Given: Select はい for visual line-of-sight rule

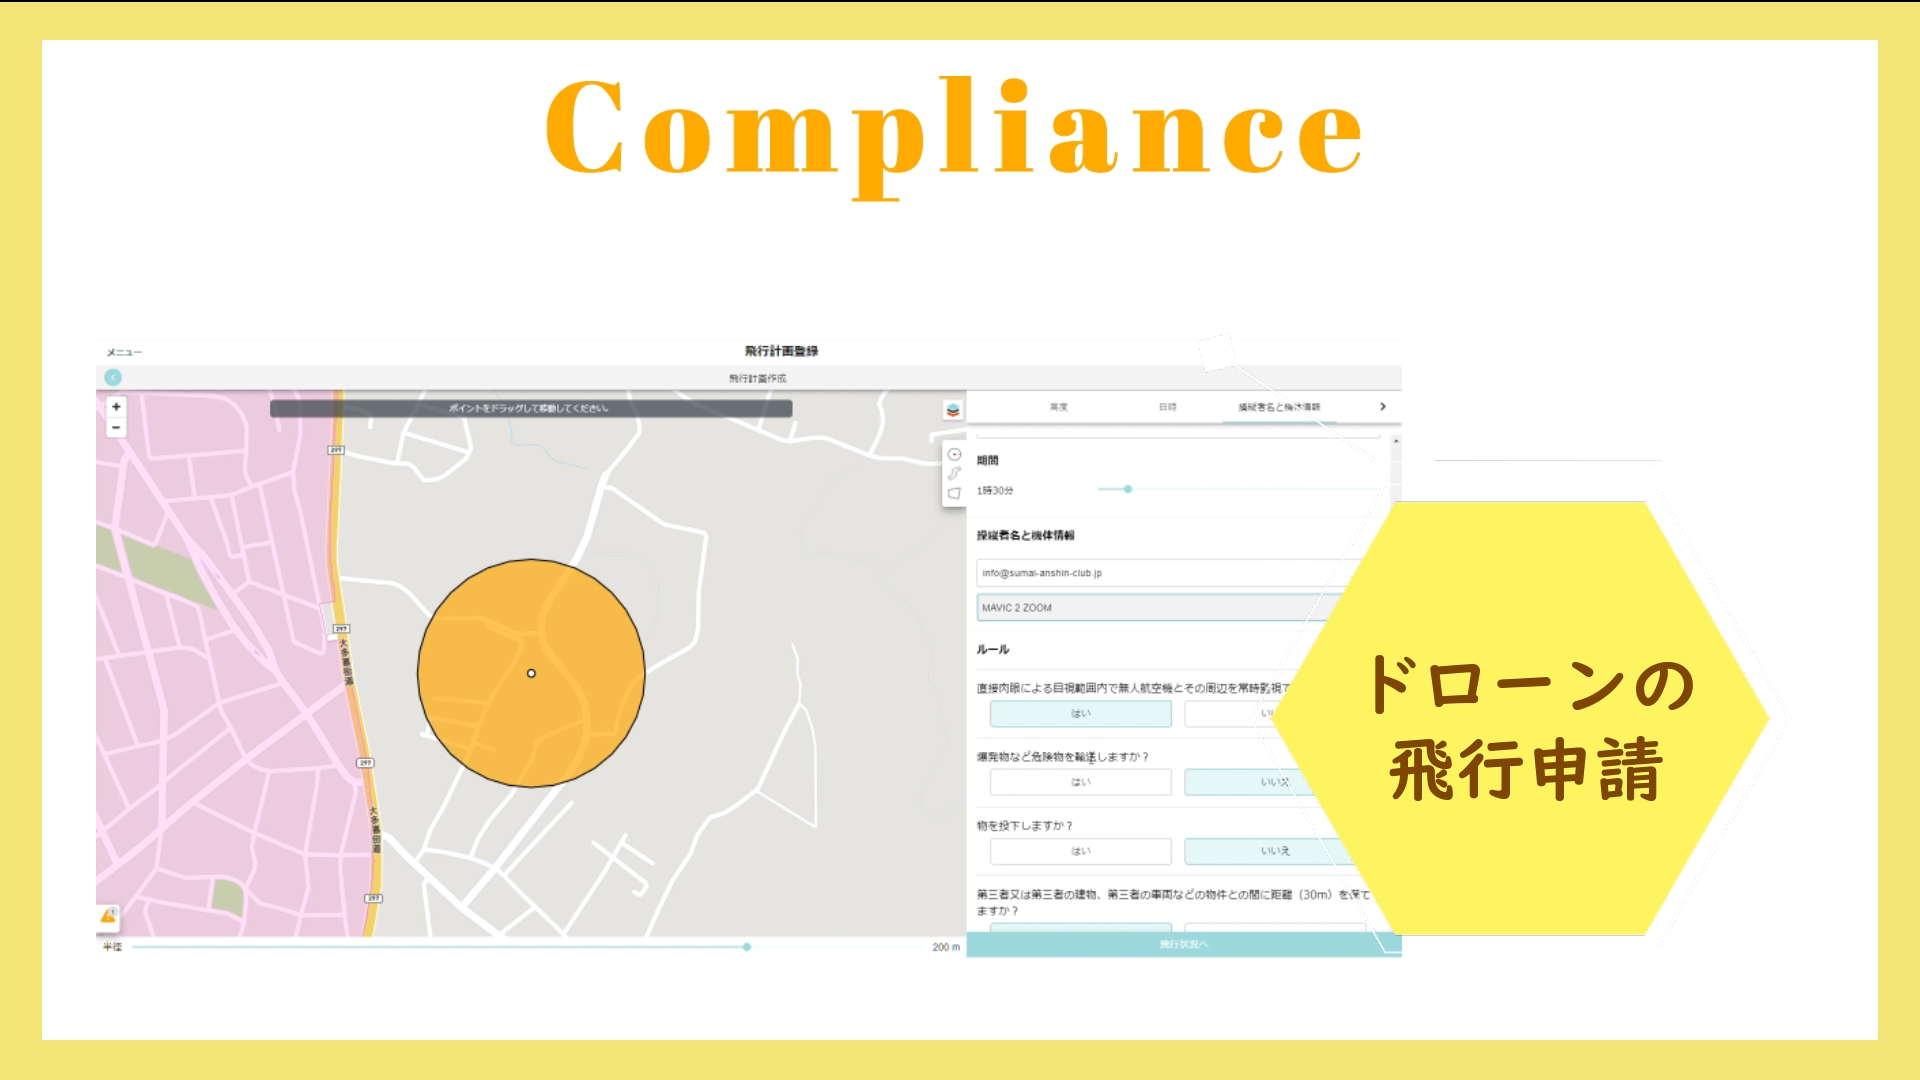Looking at the screenshot, I should click(x=1080, y=714).
